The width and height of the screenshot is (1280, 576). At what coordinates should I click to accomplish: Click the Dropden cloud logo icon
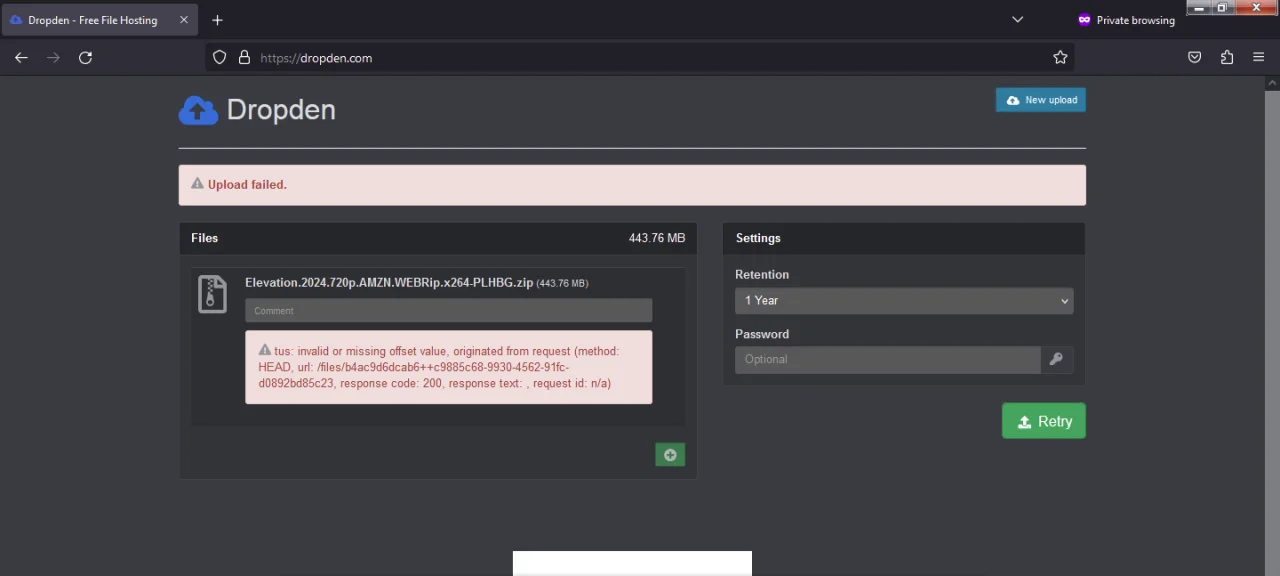198,110
